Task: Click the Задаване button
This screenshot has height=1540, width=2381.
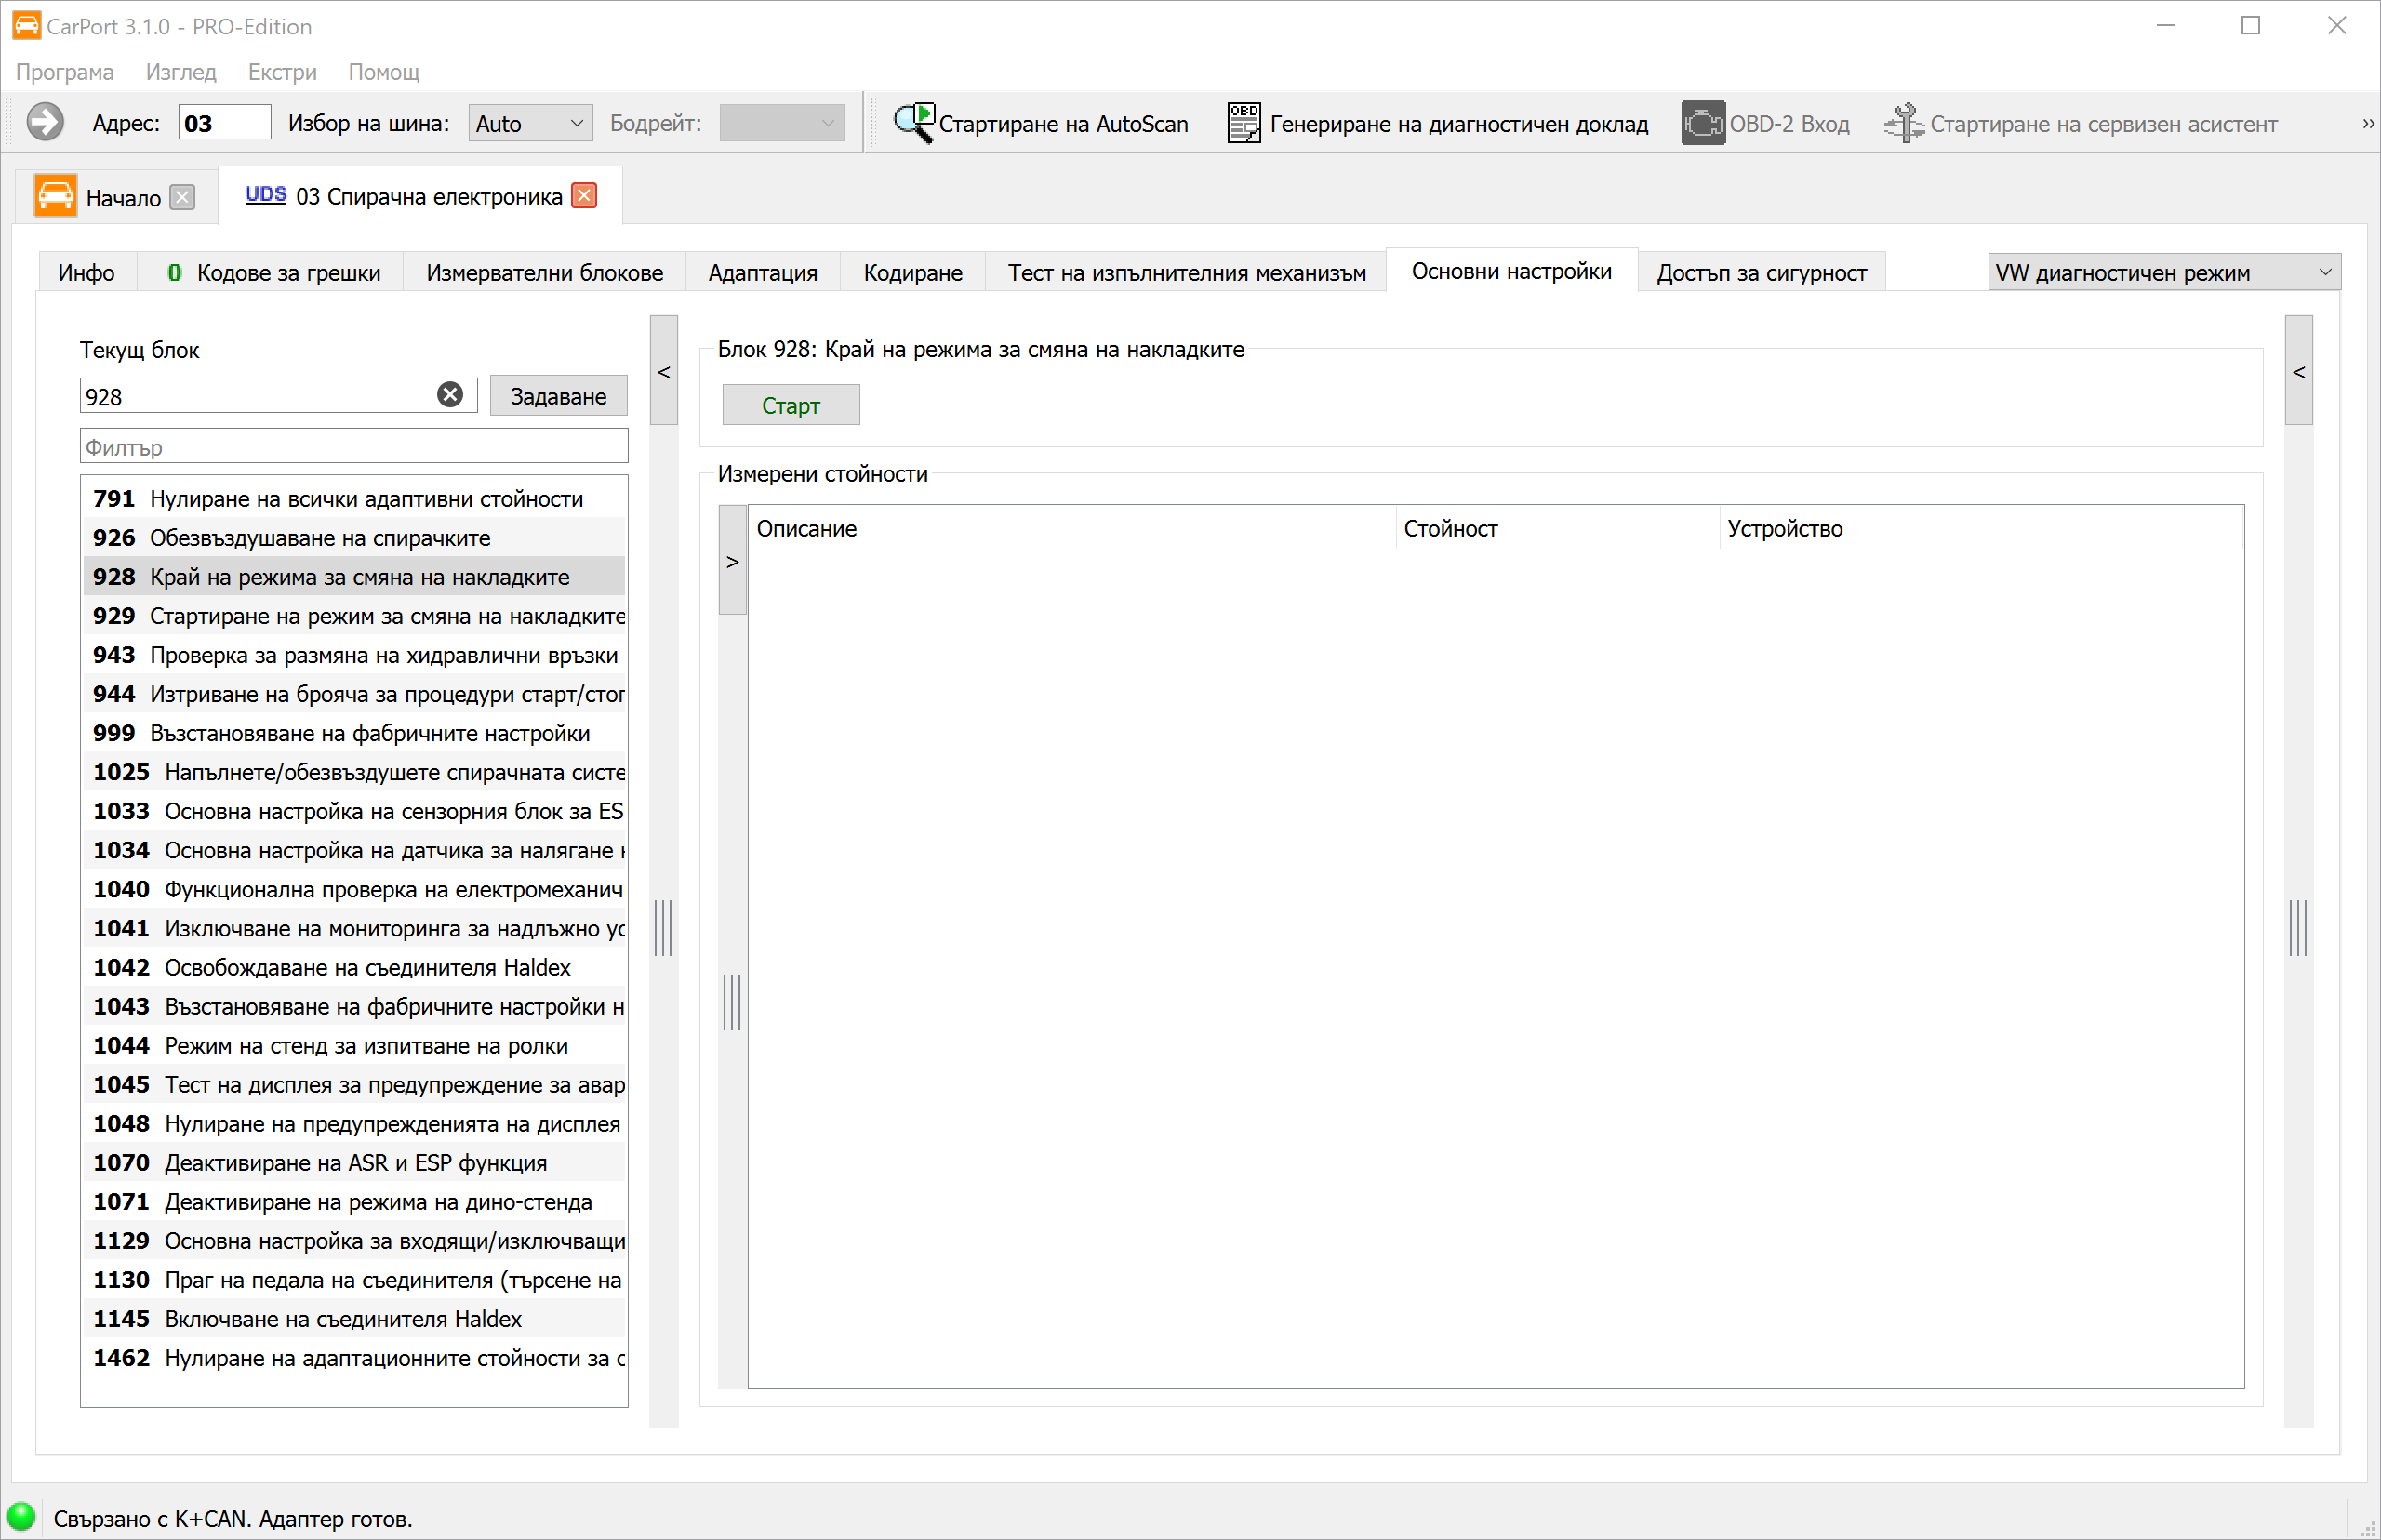Action: [x=558, y=395]
